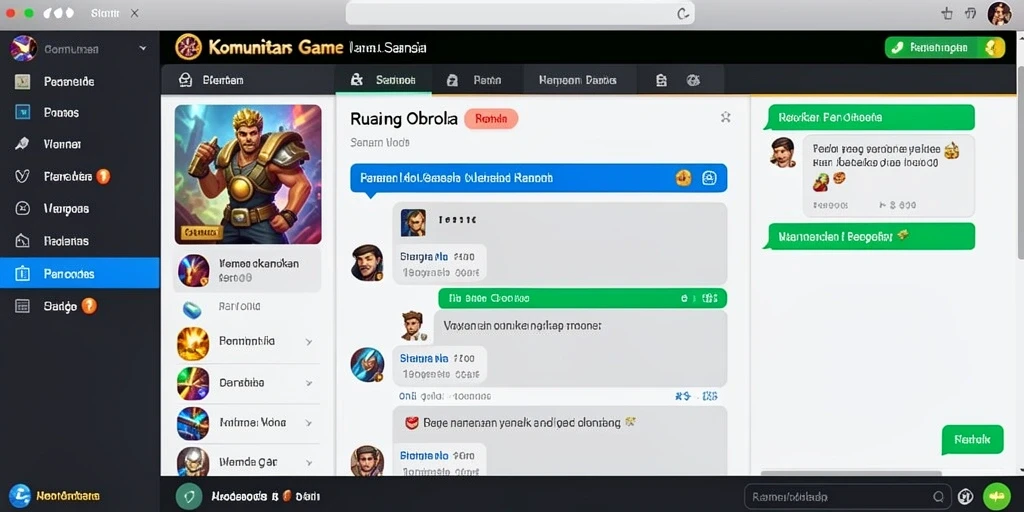This screenshot has width=1024, height=512.
Task: Click the round icon next to send button
Action: (x=966, y=496)
